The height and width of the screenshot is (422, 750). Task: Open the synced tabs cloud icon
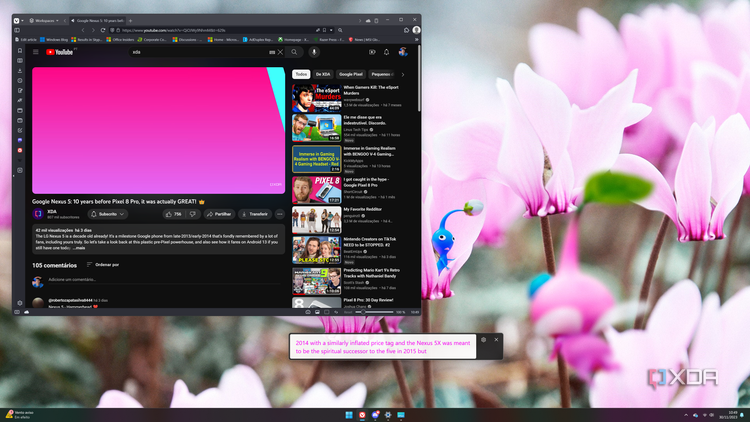pos(368,21)
